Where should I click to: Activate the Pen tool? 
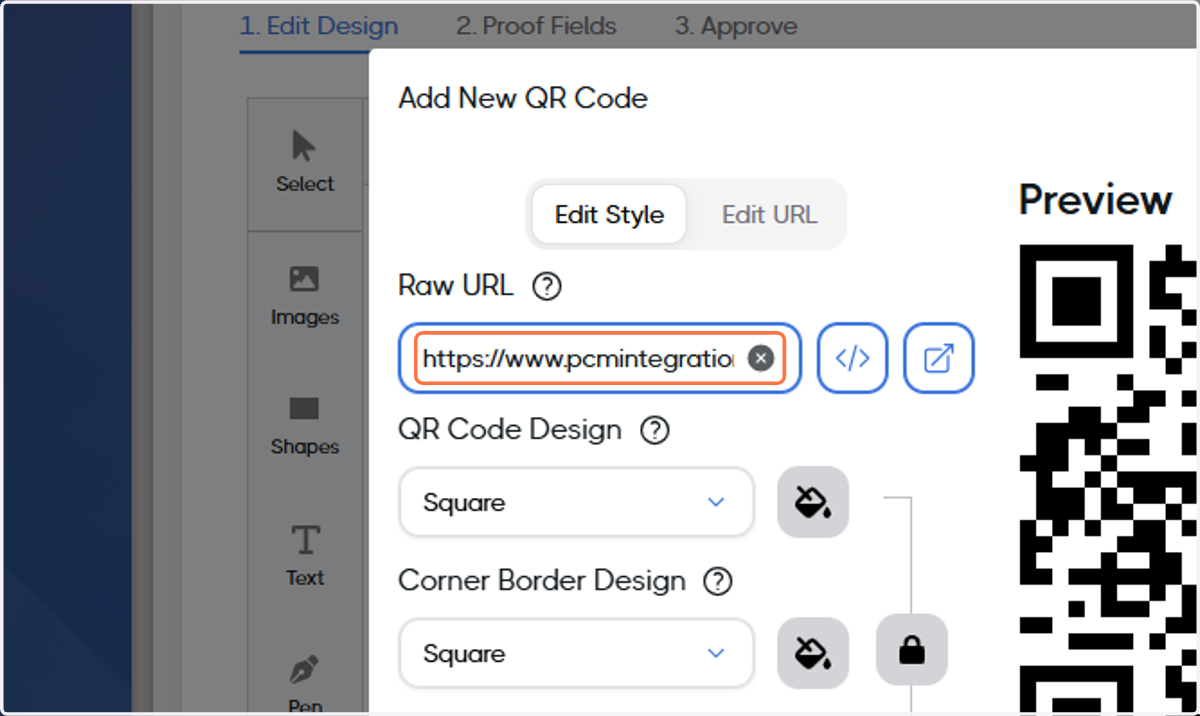pyautogui.click(x=305, y=685)
